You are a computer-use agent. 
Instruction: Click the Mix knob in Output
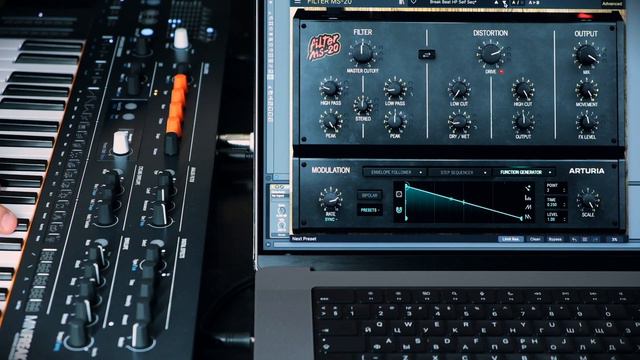[x=587, y=55]
